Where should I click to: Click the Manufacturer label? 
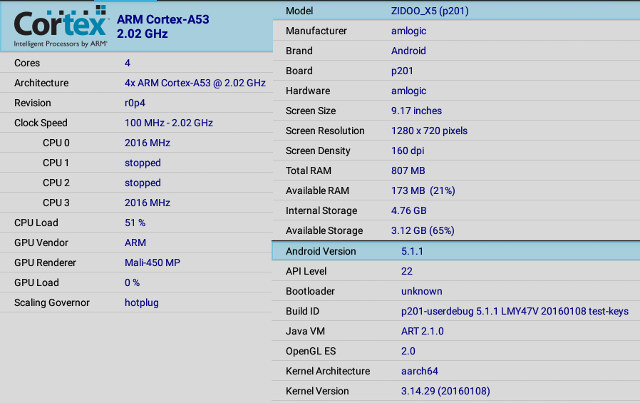coord(316,31)
